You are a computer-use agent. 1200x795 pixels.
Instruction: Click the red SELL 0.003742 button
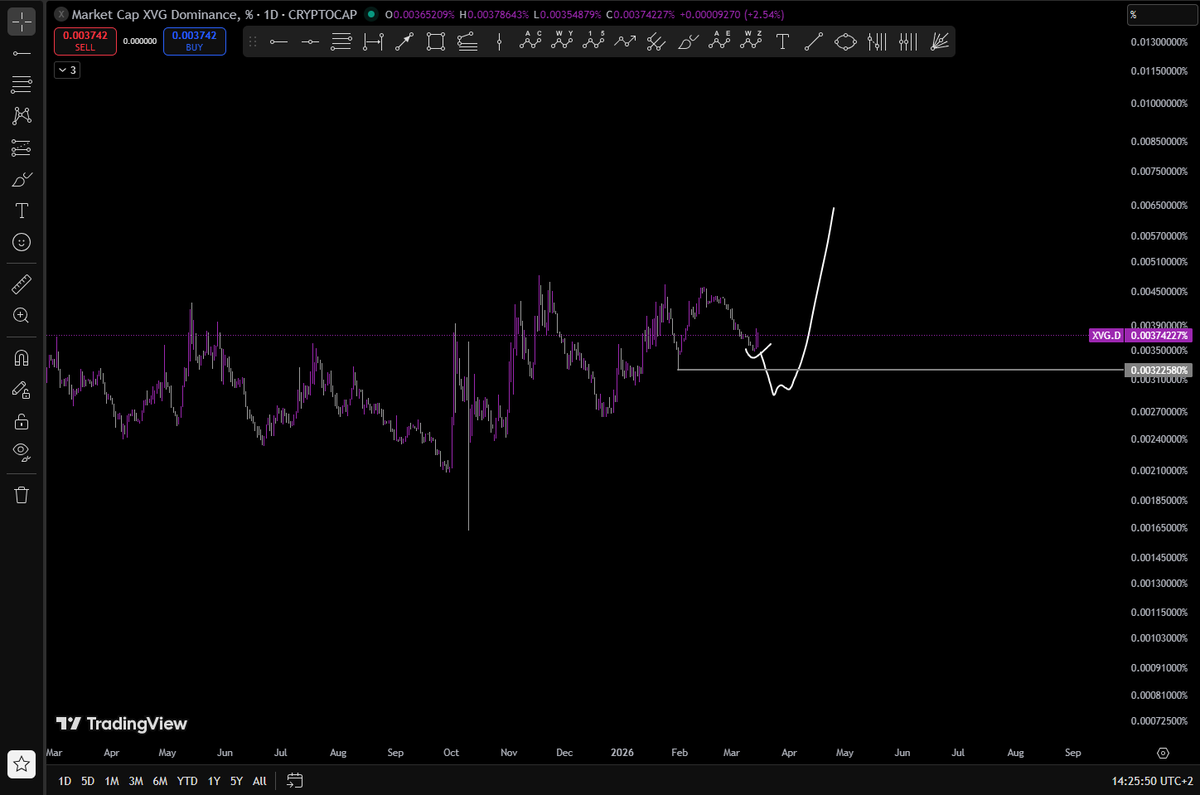(85, 41)
